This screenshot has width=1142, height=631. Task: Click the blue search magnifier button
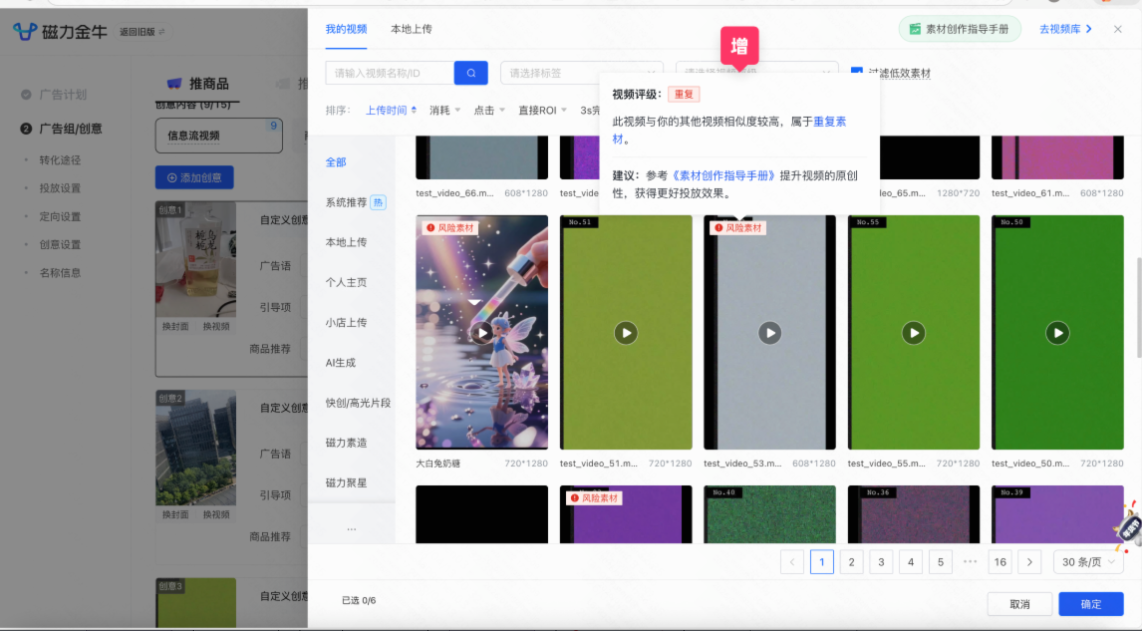pos(470,73)
